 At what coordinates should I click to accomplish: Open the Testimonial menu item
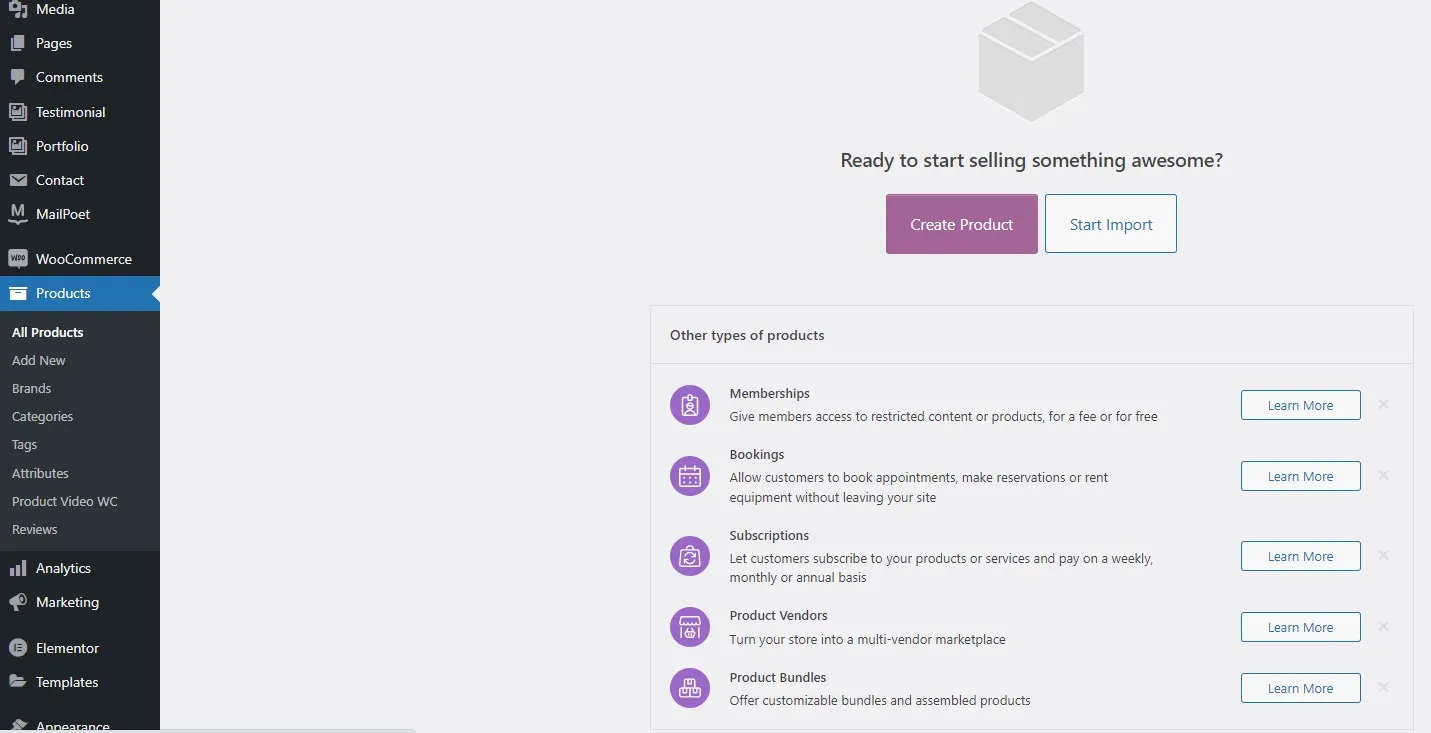coord(80,112)
